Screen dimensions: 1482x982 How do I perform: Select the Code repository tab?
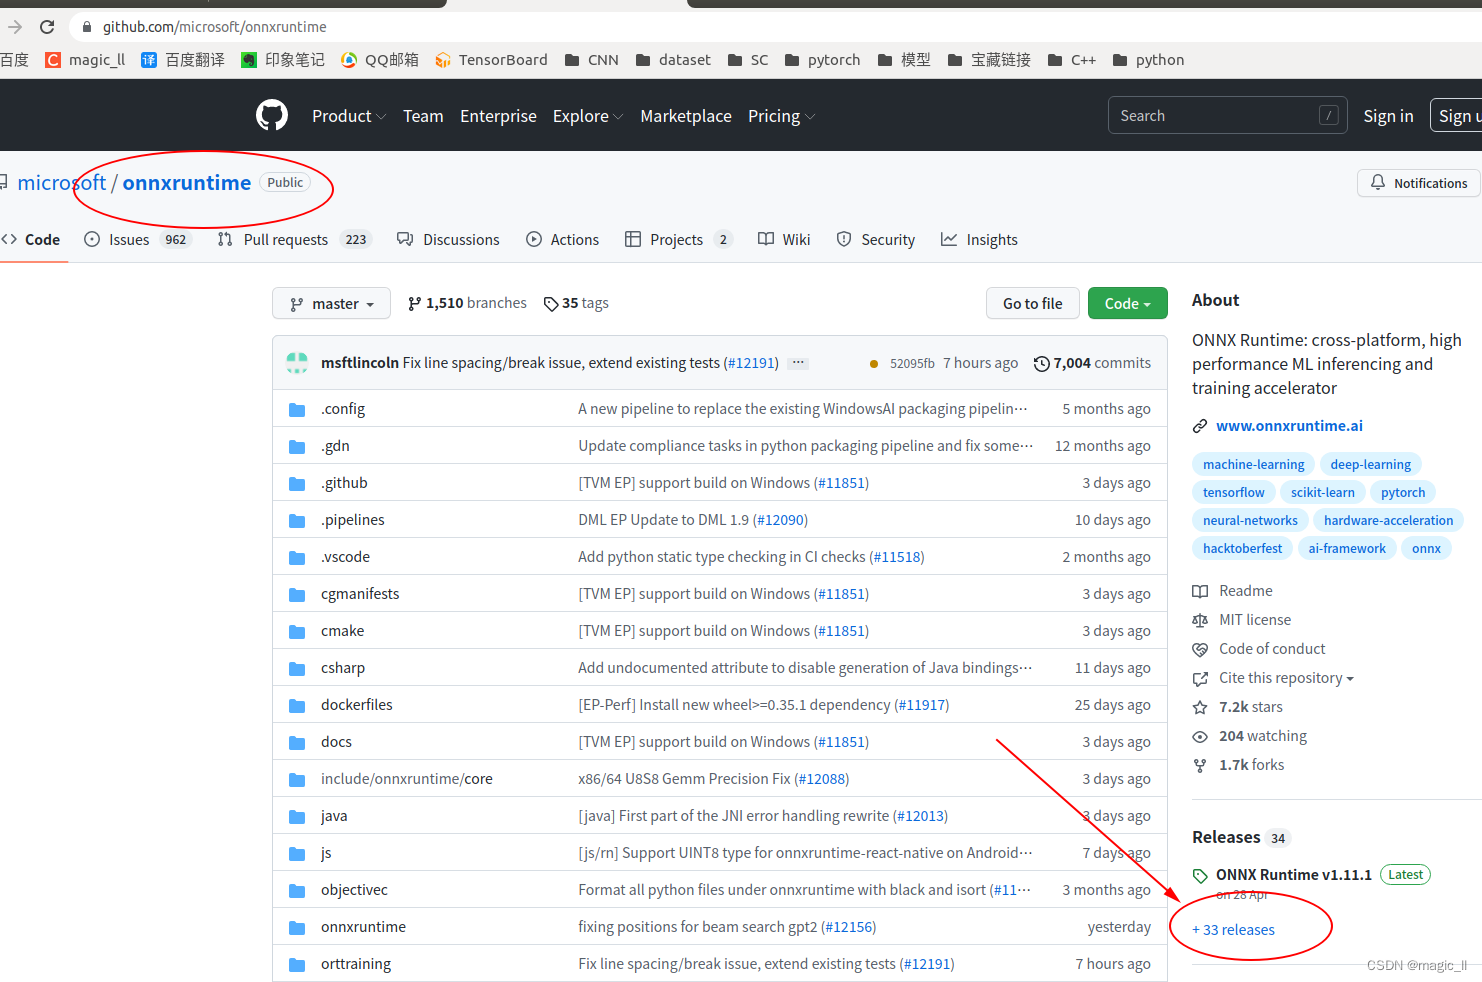32,240
